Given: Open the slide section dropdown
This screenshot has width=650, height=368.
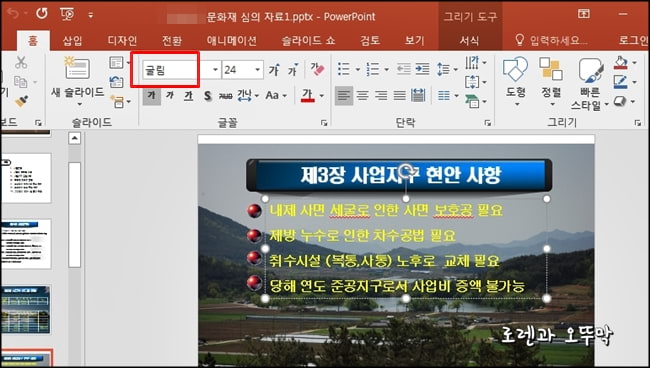Looking at the screenshot, I should pyautogui.click(x=120, y=101).
